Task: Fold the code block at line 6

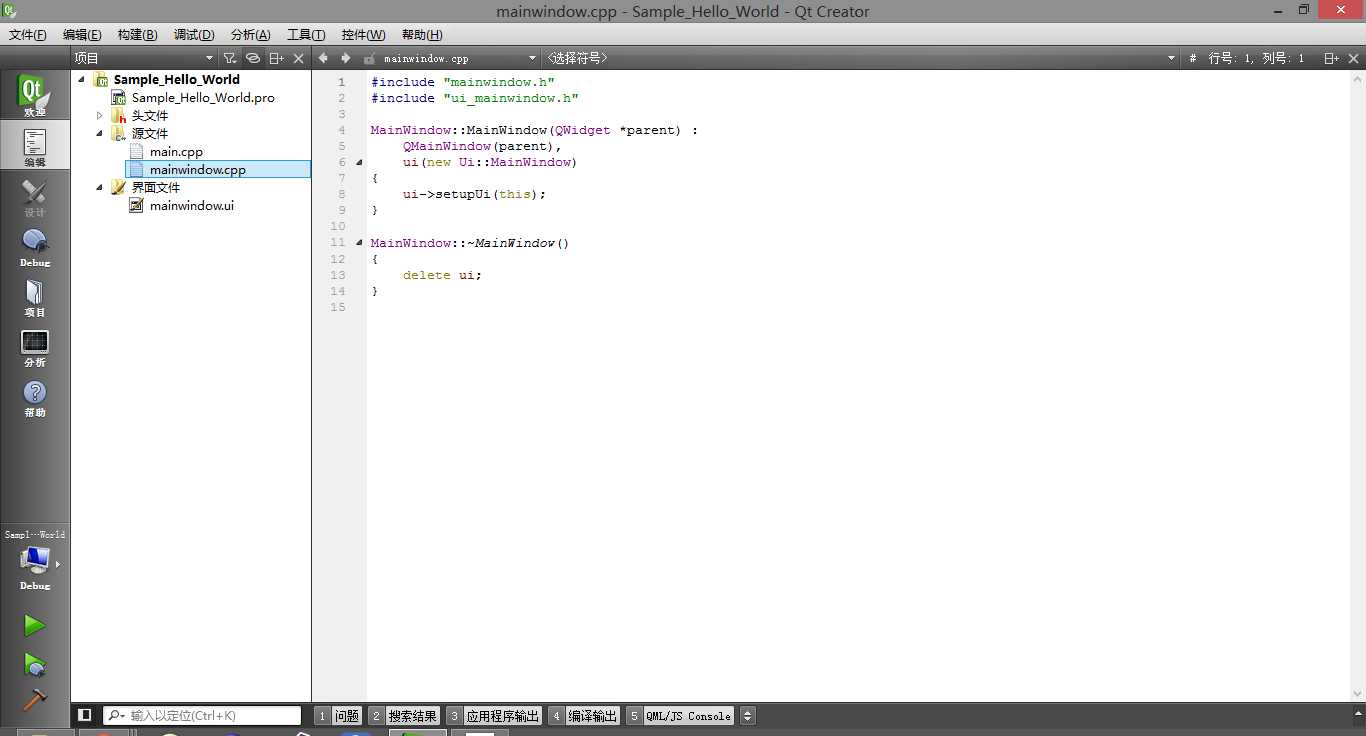Action: [359, 162]
